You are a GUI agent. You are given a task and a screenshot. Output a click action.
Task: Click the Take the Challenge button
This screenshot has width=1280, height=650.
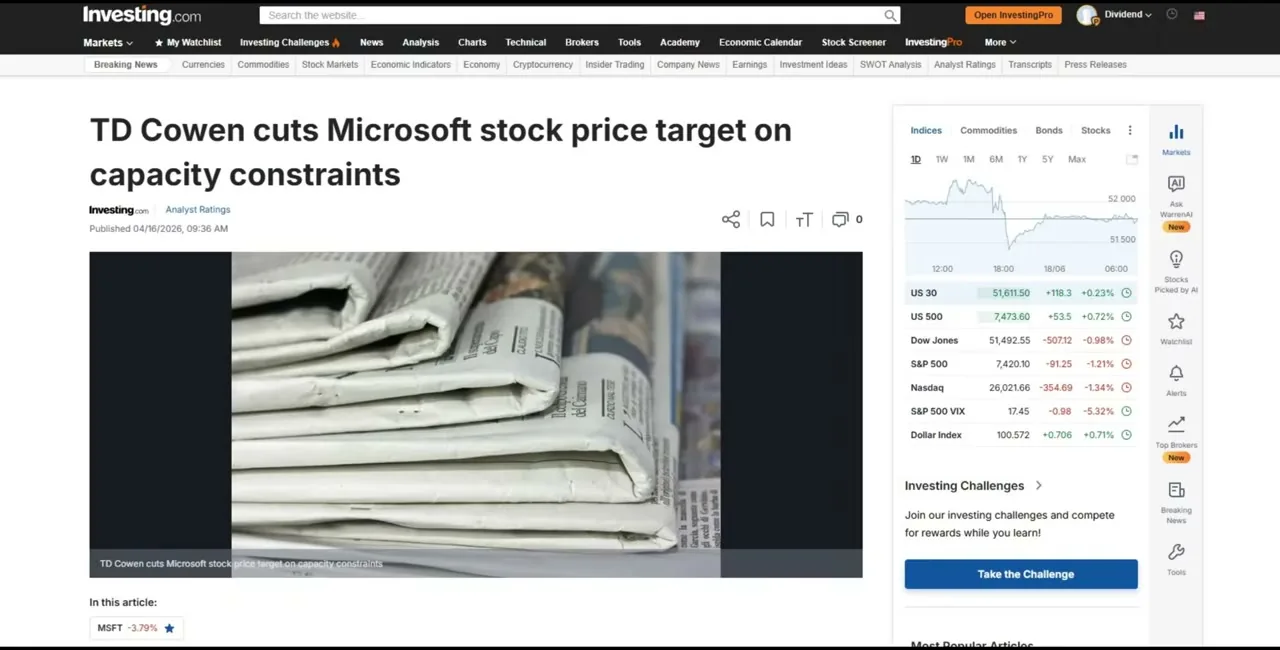(1021, 574)
